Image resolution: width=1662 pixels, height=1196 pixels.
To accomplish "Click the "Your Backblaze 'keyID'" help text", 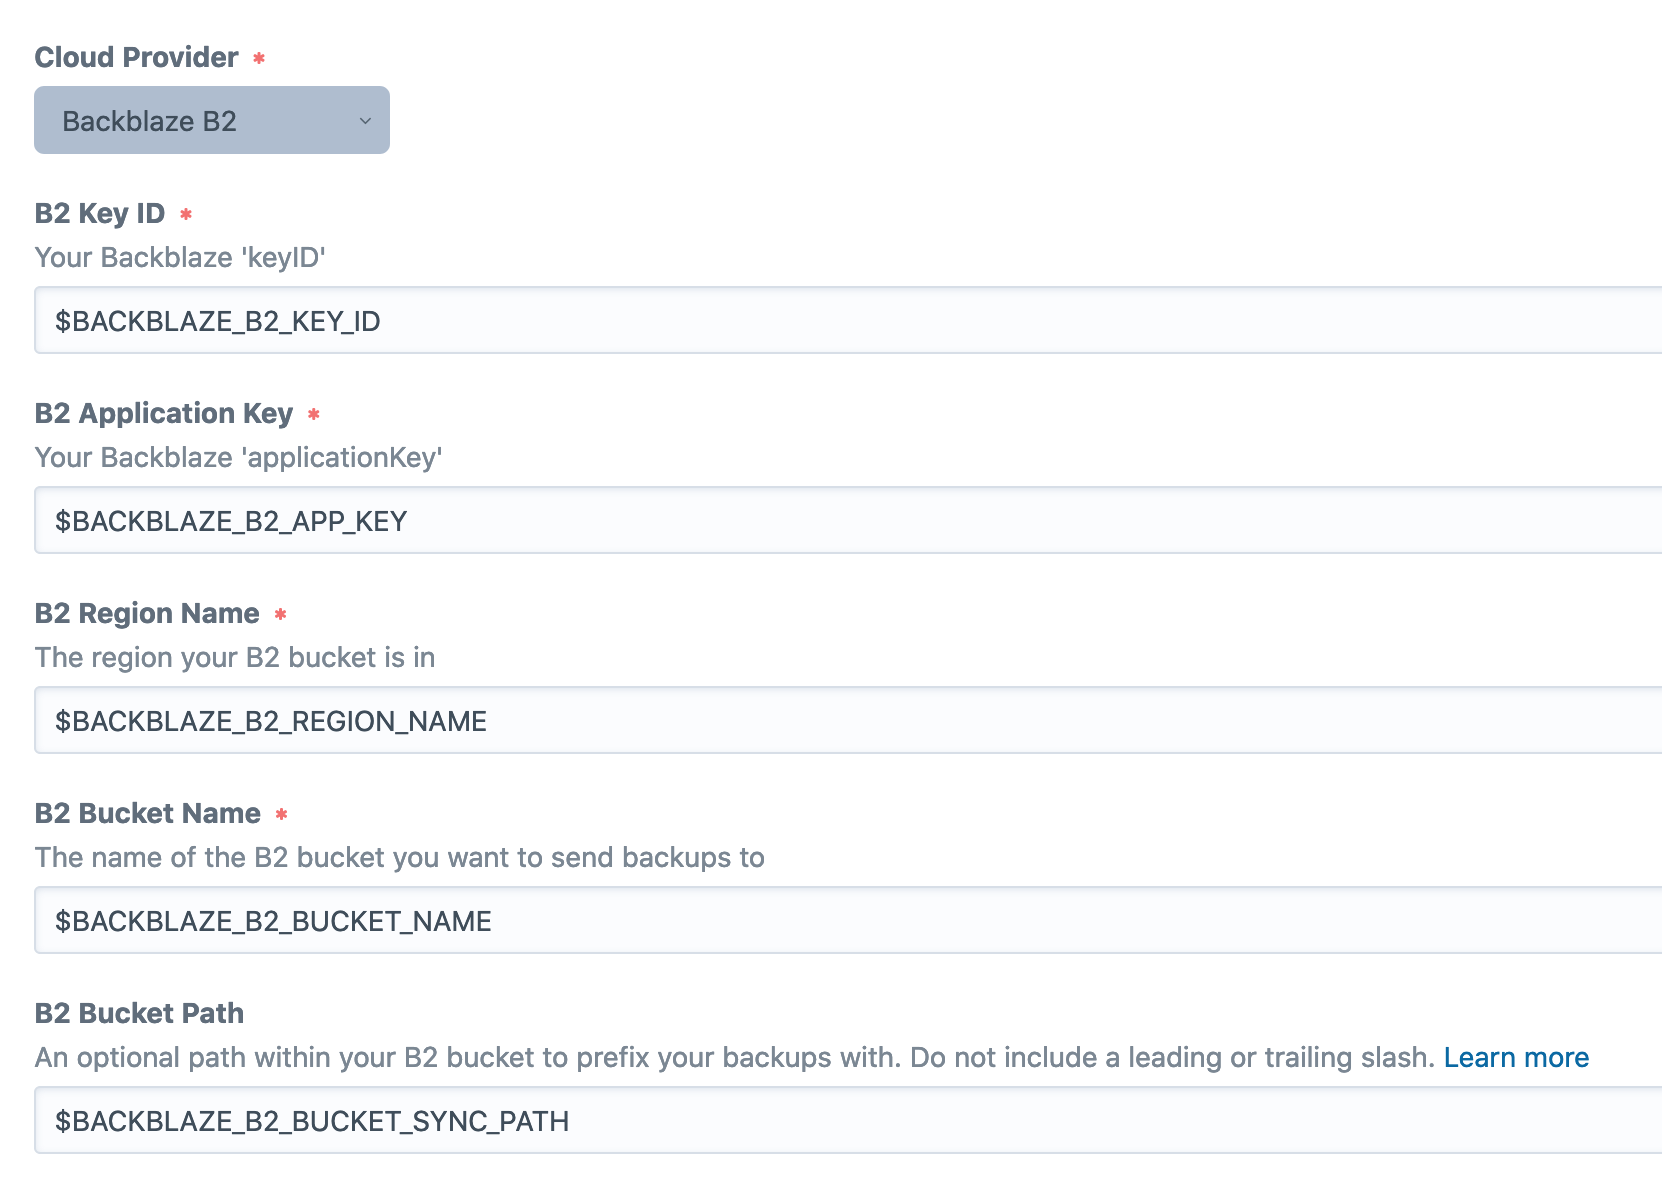I will click(181, 257).
